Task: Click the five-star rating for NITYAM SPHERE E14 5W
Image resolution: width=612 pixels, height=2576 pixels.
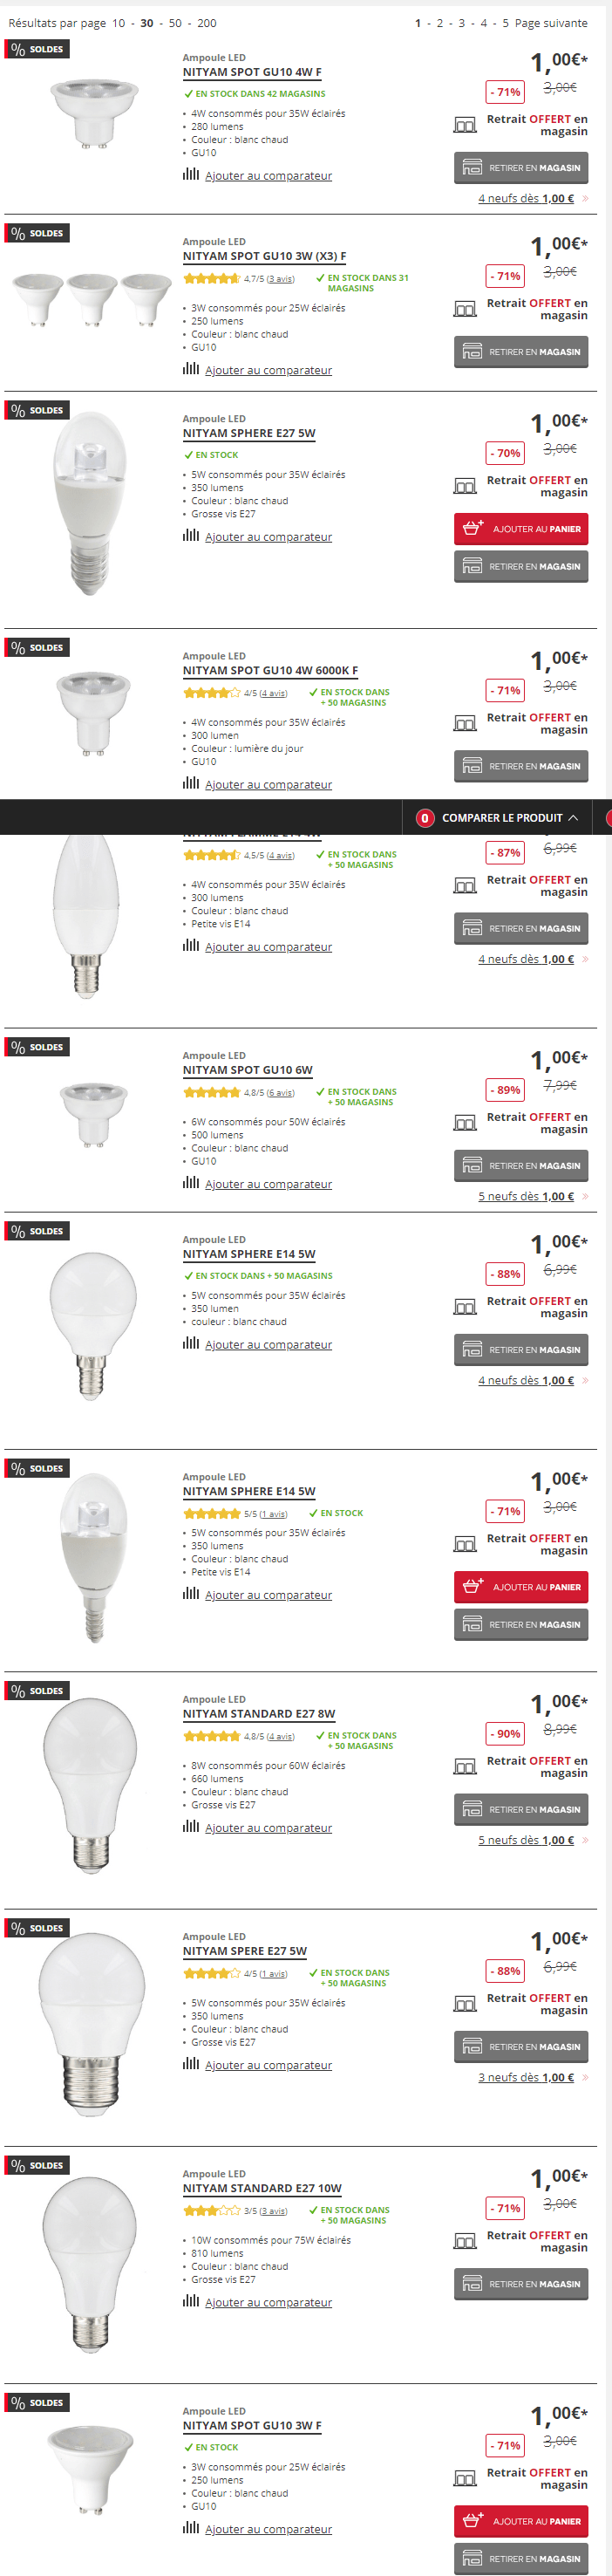Action: click(210, 1513)
